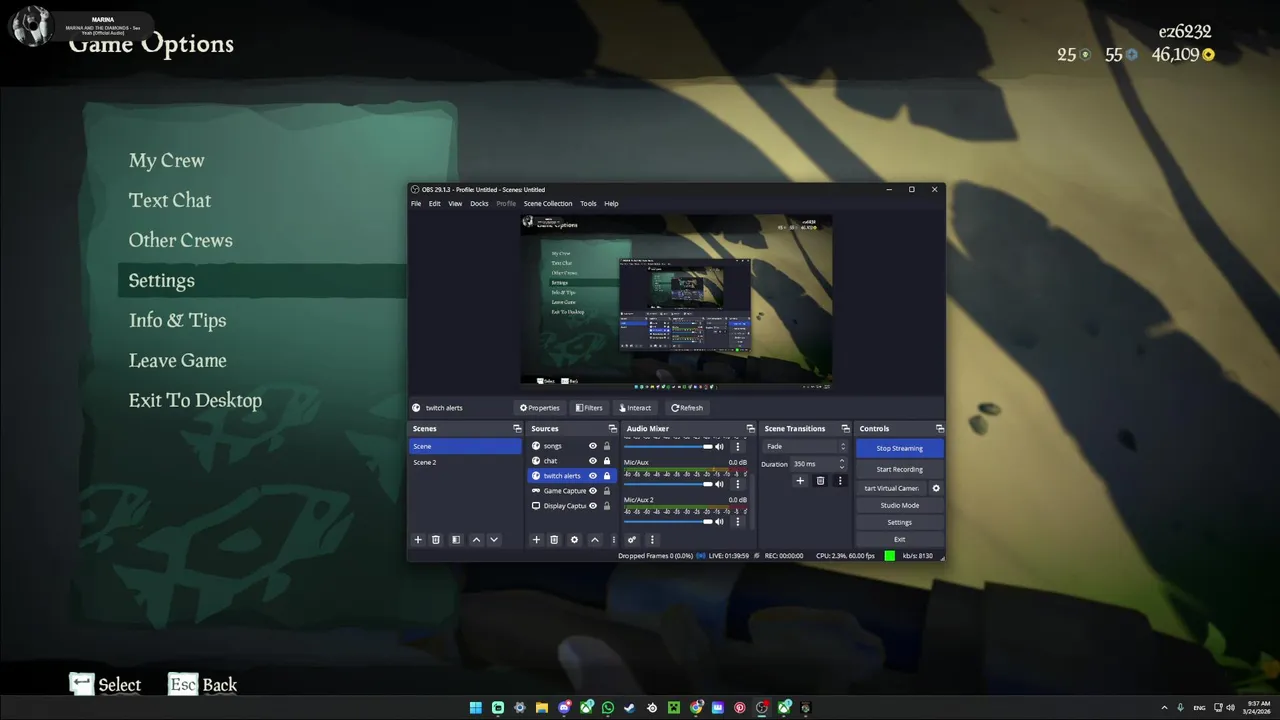Click the Interact button
This screenshot has width=1280, height=720.
[636, 408]
